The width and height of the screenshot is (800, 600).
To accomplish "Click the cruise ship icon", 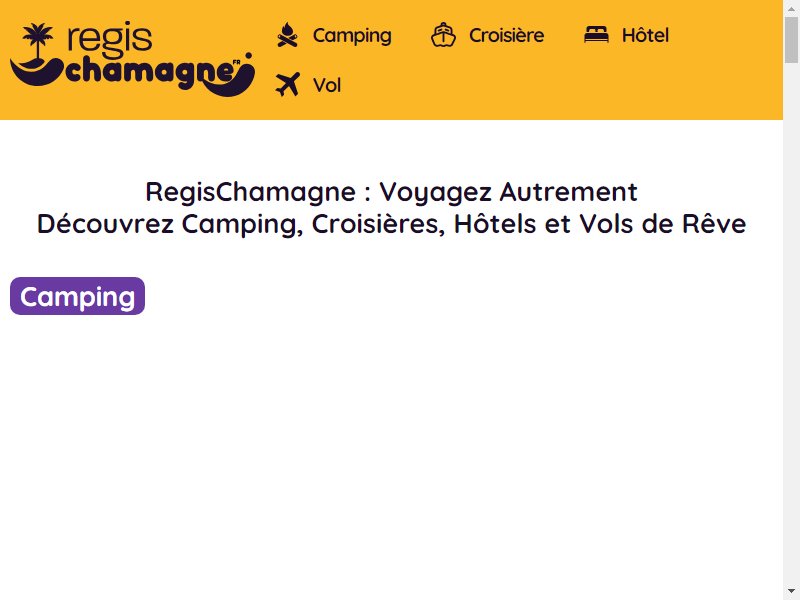I will [x=443, y=35].
